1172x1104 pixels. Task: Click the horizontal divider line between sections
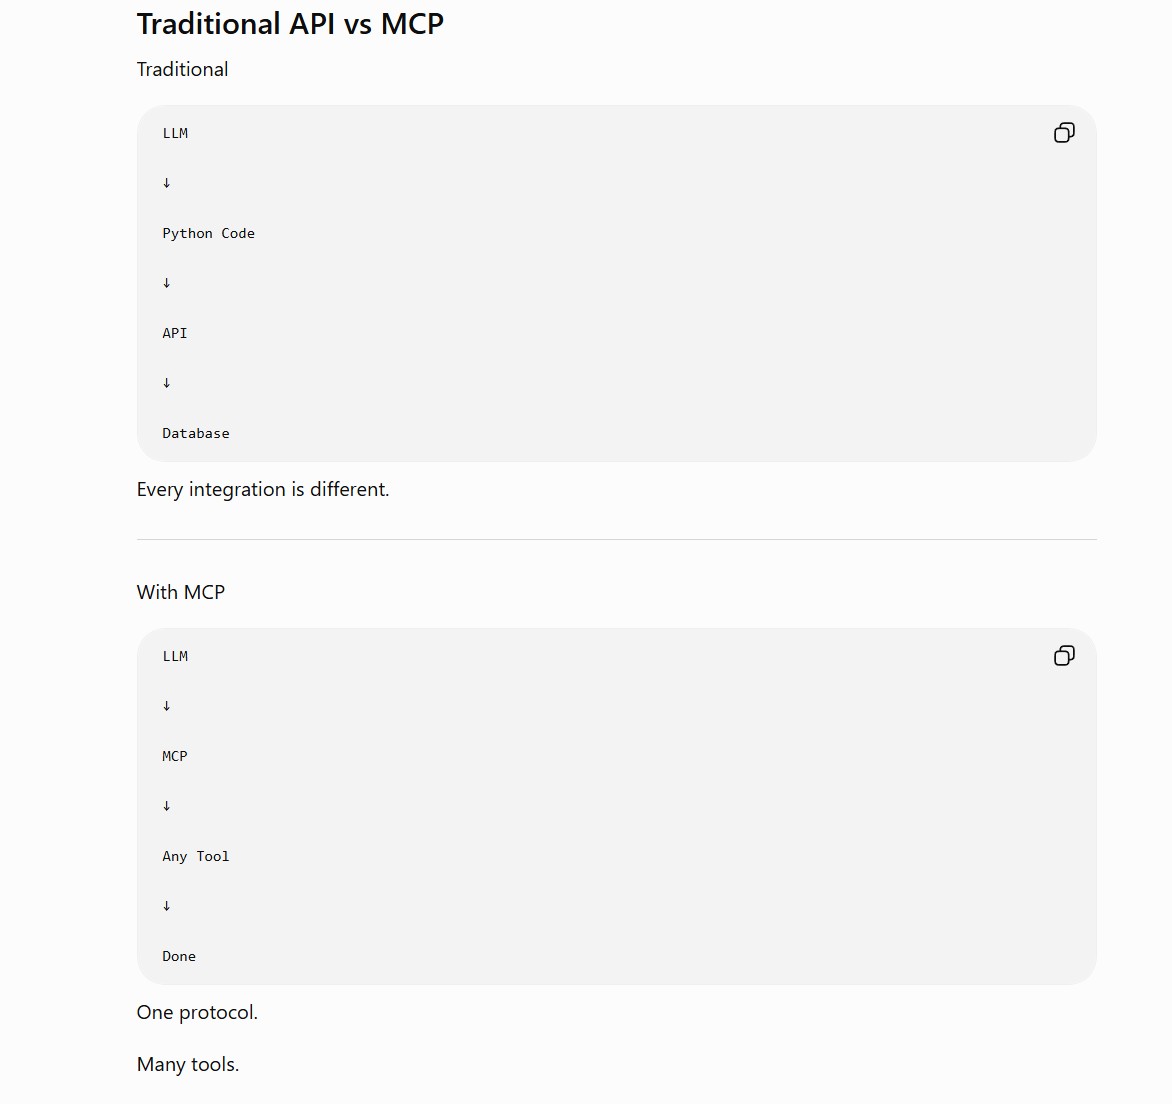(x=617, y=539)
